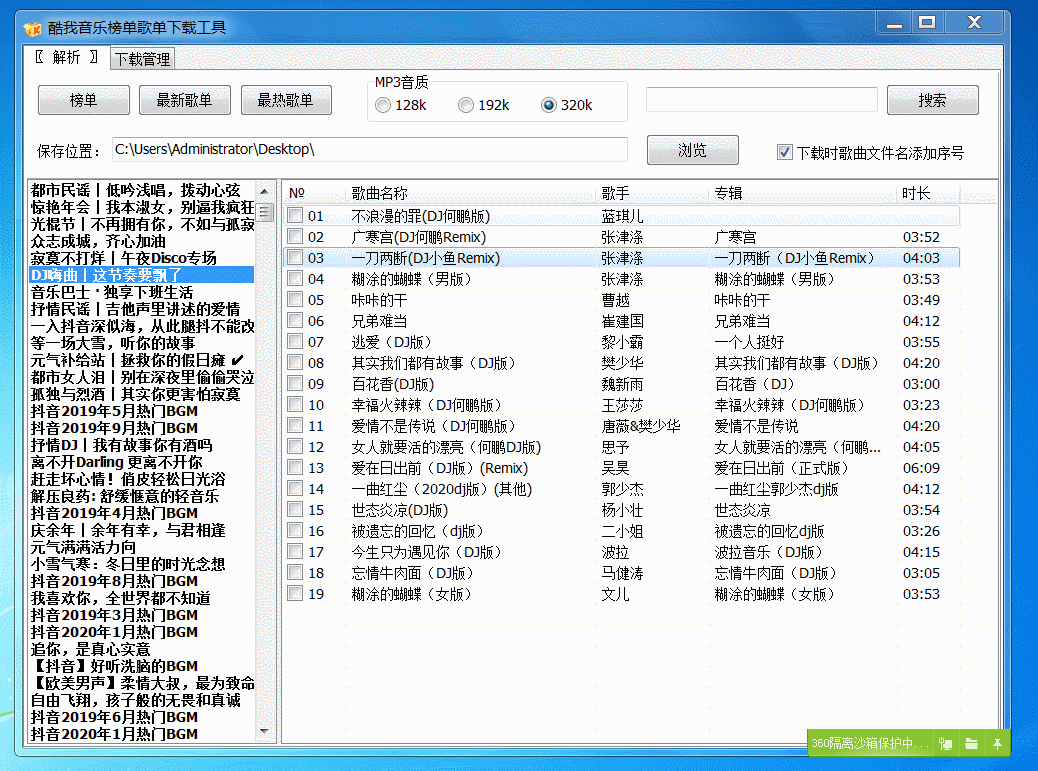Tick the checkbox for song 05 咔咔的干

coord(295,299)
